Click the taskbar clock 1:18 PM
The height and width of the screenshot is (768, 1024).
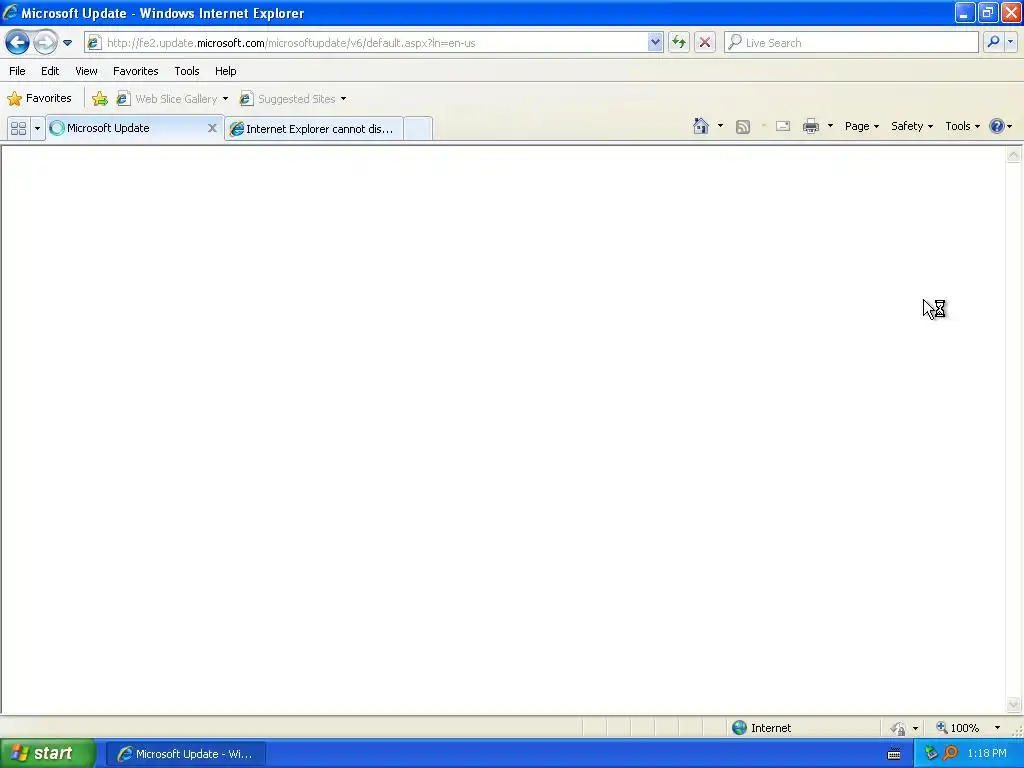(987, 754)
